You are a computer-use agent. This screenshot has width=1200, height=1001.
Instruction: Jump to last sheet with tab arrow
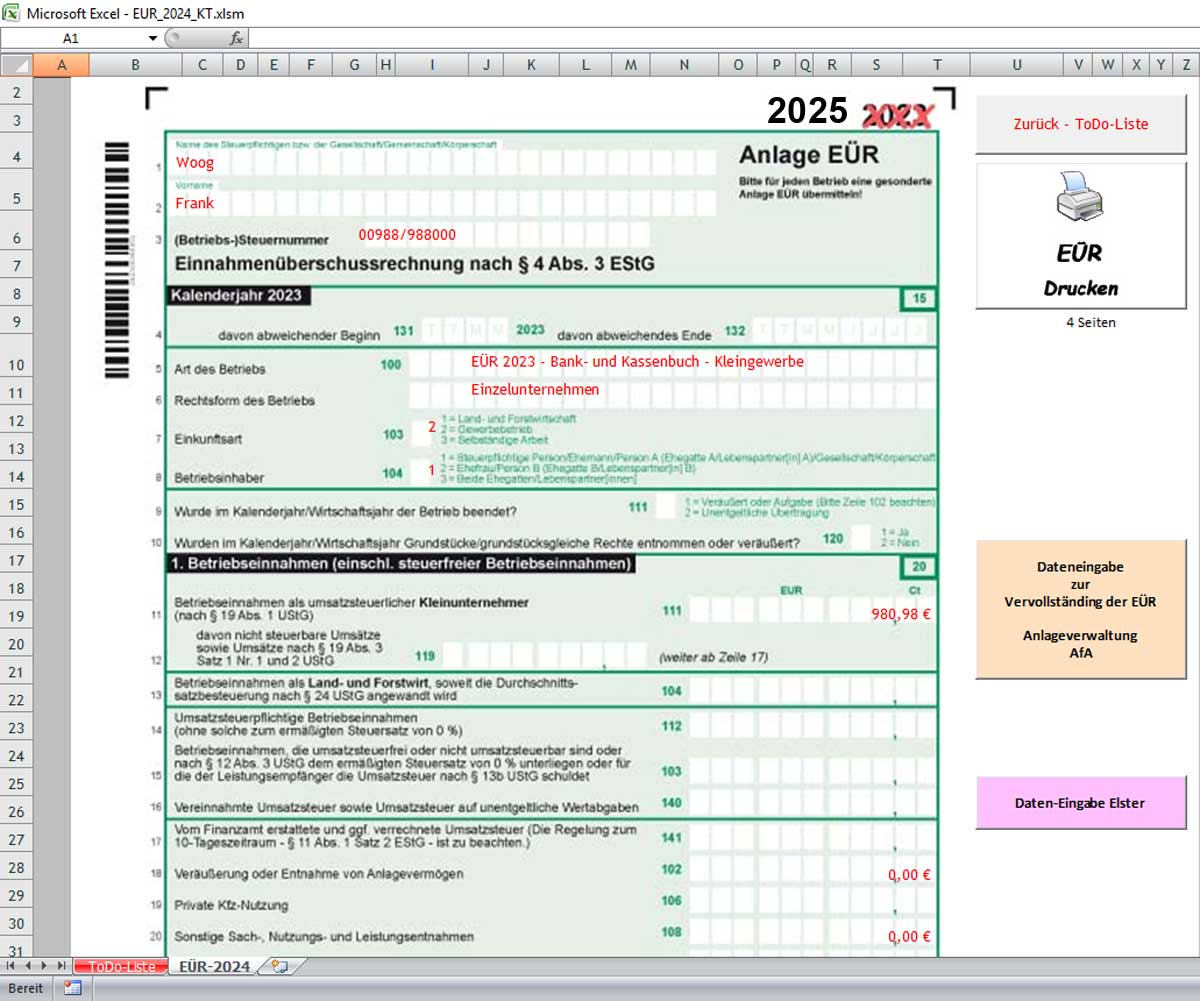point(62,966)
